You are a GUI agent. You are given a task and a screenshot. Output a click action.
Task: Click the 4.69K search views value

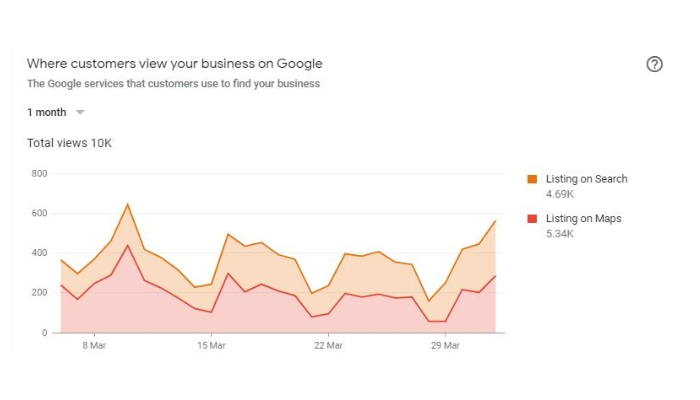(560, 194)
